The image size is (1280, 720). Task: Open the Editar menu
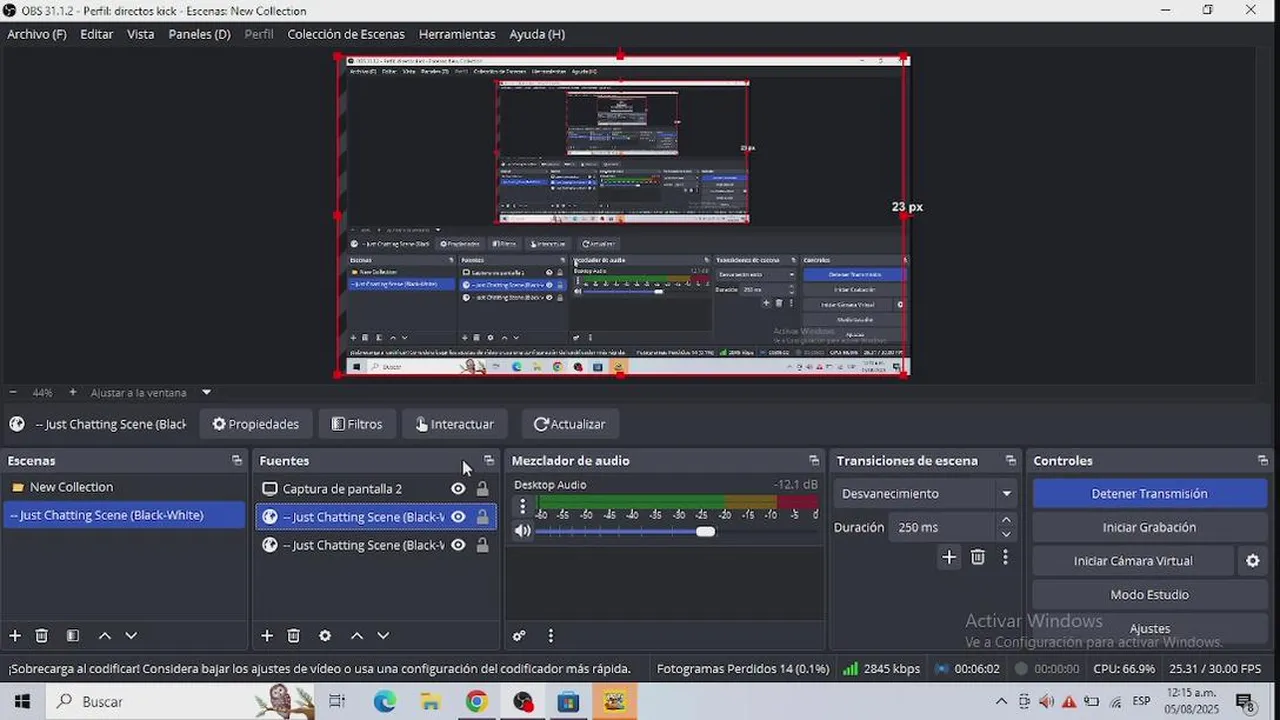97,34
